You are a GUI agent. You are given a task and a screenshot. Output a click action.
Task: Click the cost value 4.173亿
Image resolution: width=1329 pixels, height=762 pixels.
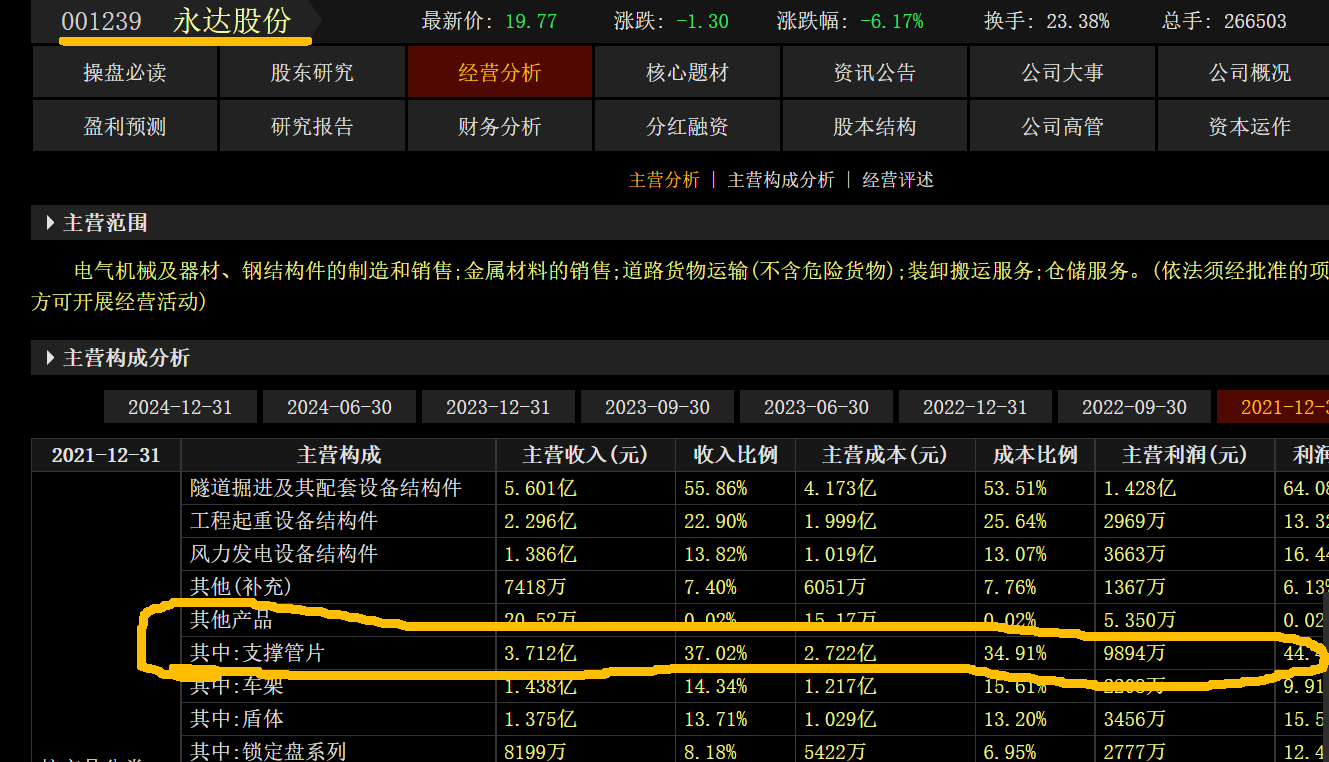(840, 488)
